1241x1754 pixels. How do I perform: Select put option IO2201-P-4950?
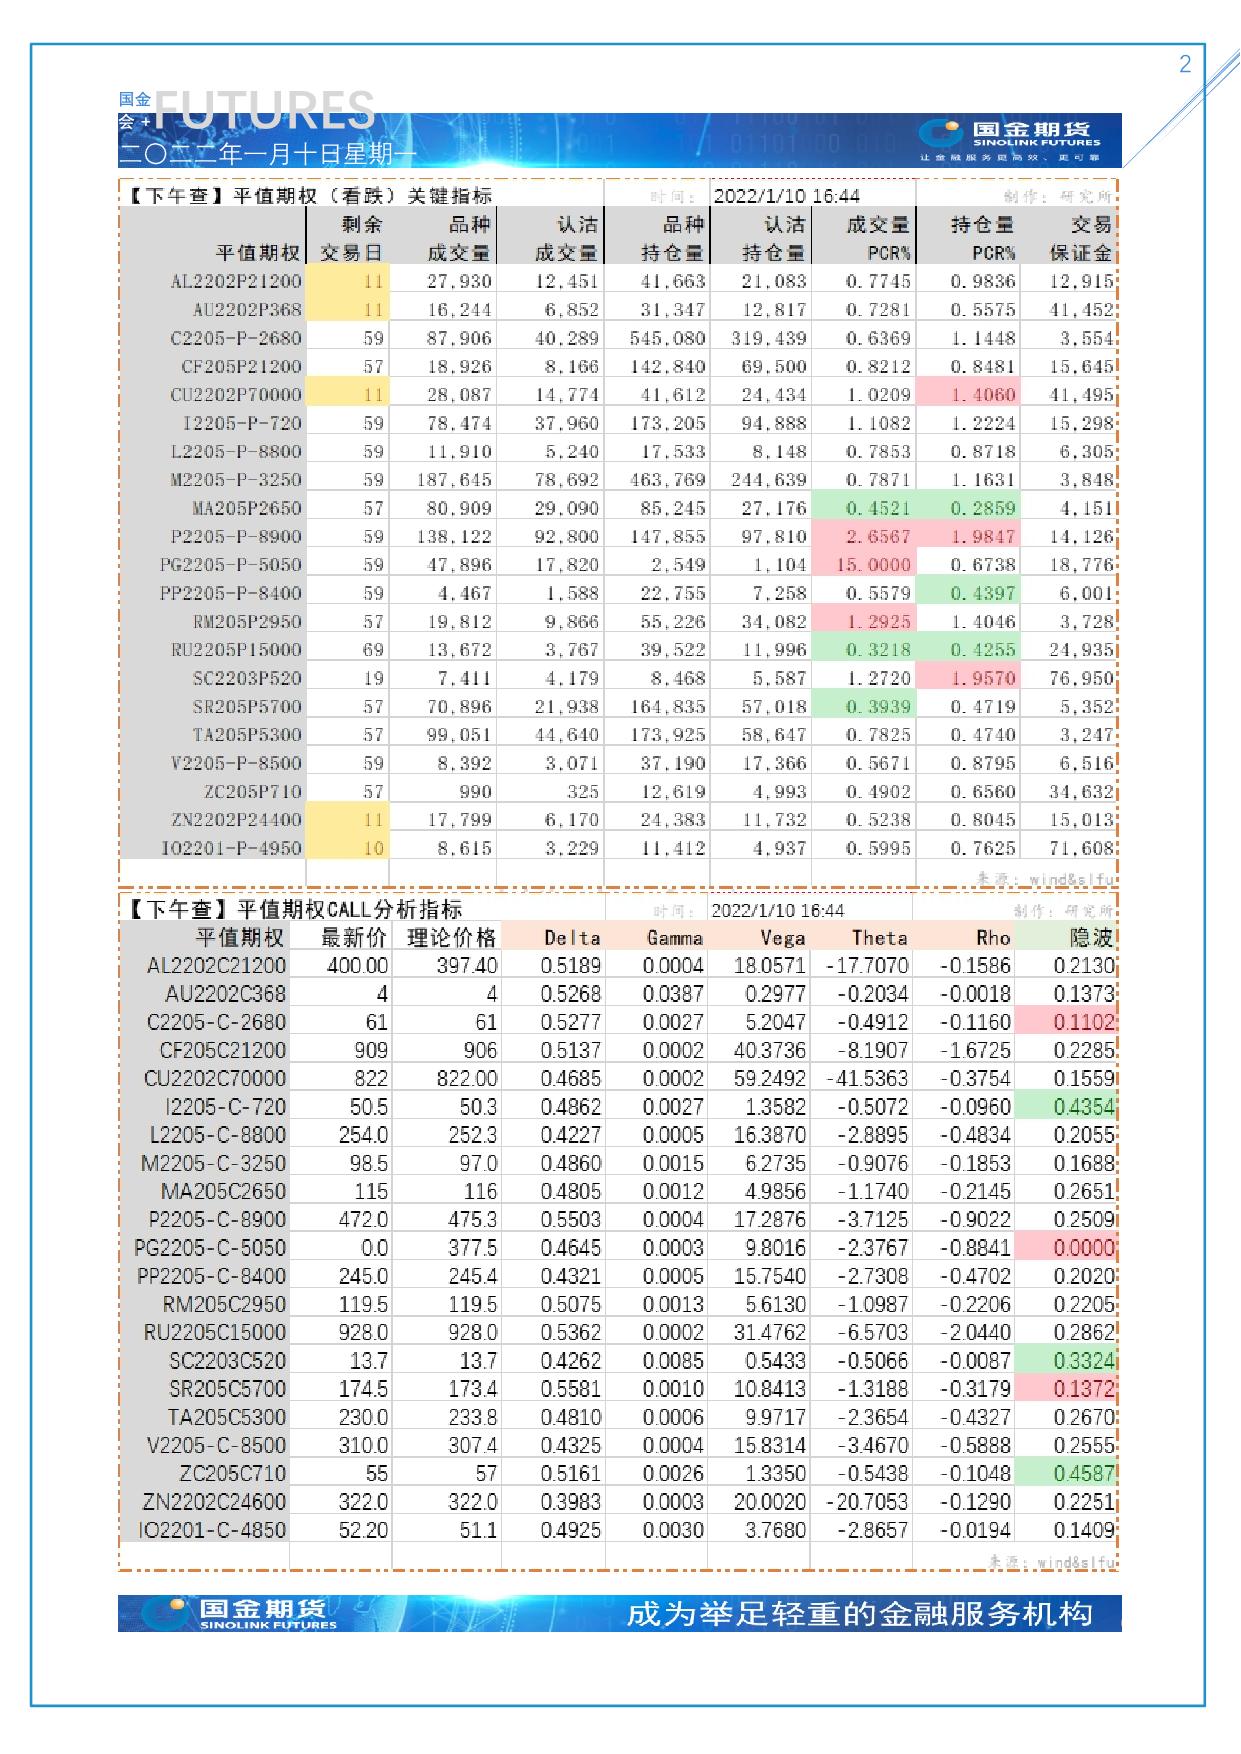[x=231, y=848]
